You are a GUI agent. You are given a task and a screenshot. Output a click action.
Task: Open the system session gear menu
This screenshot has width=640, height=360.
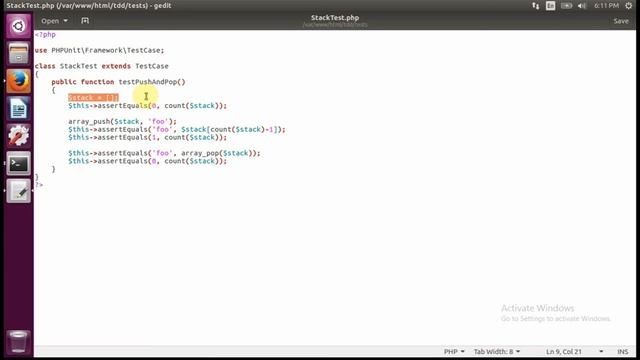[629, 6]
